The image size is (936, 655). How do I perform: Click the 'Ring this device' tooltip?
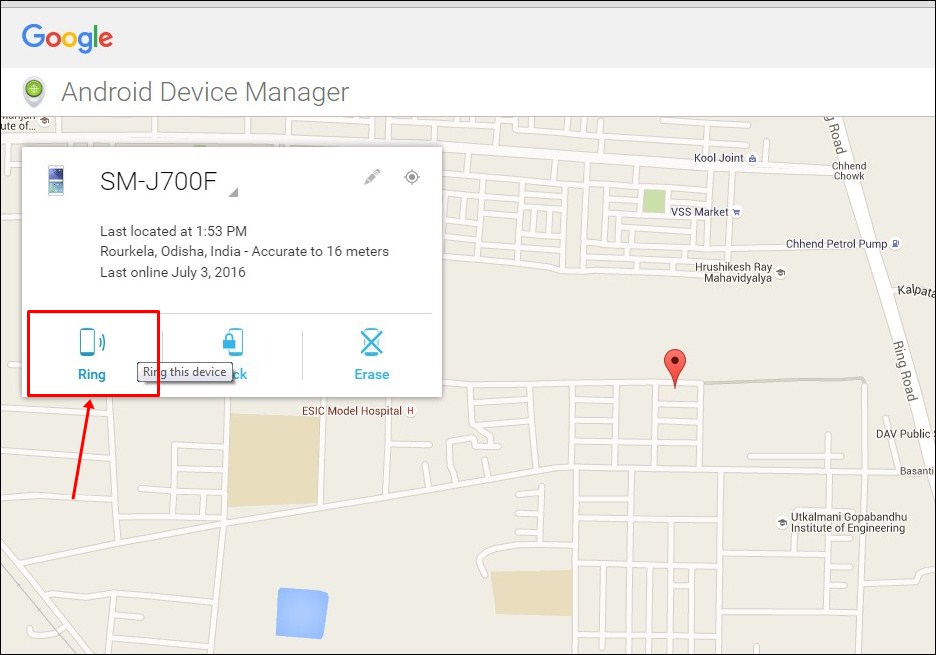point(185,372)
